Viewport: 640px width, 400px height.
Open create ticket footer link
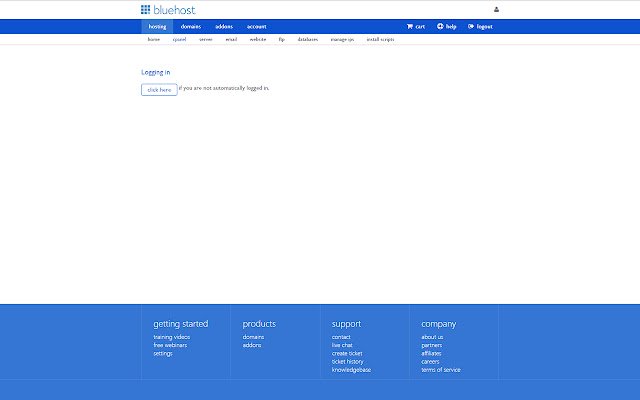click(347, 353)
